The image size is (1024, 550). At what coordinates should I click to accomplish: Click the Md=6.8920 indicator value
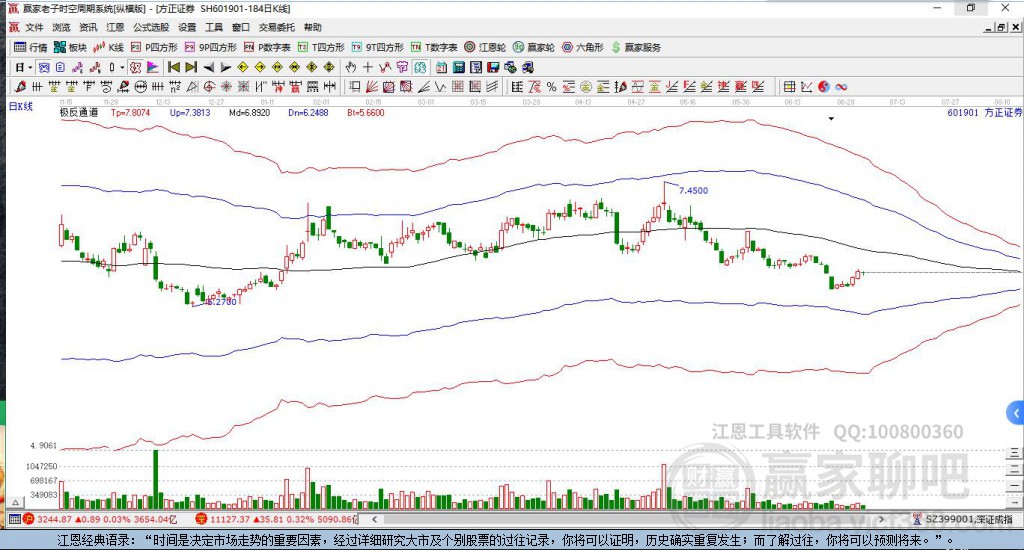[249, 112]
